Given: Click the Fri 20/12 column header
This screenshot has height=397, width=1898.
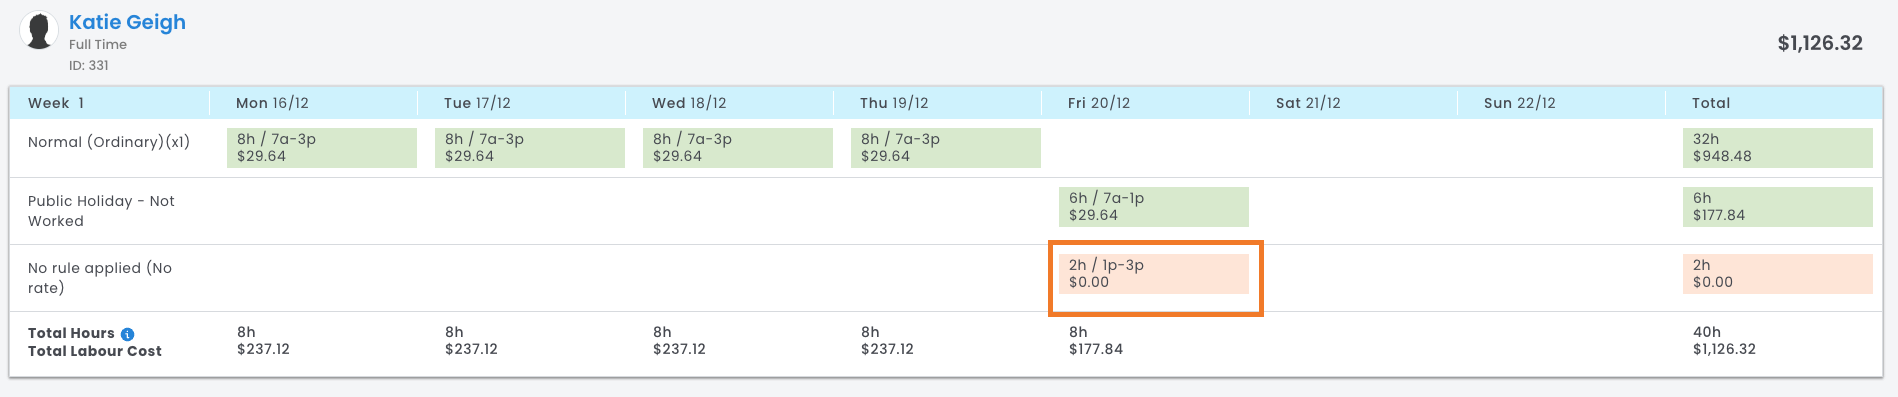Looking at the screenshot, I should point(1099,103).
